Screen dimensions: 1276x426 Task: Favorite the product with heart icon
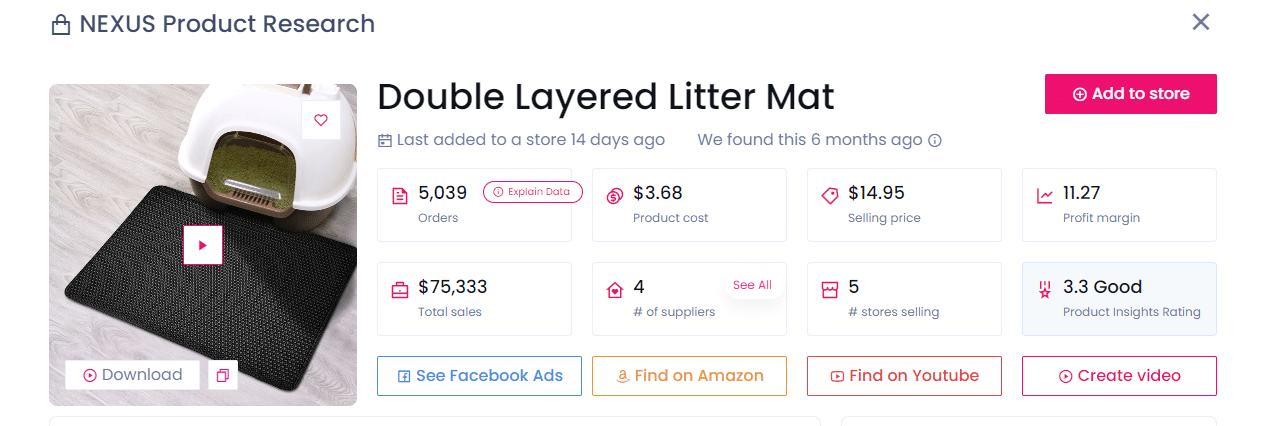pyautogui.click(x=321, y=120)
